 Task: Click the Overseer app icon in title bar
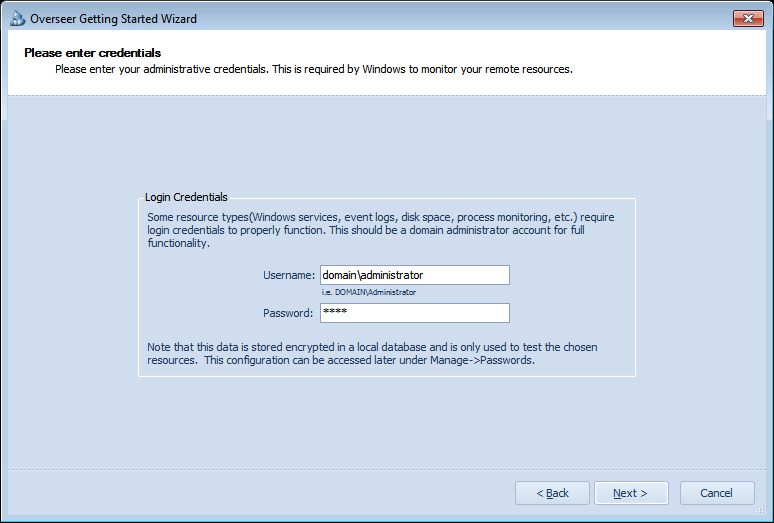pyautogui.click(x=17, y=19)
